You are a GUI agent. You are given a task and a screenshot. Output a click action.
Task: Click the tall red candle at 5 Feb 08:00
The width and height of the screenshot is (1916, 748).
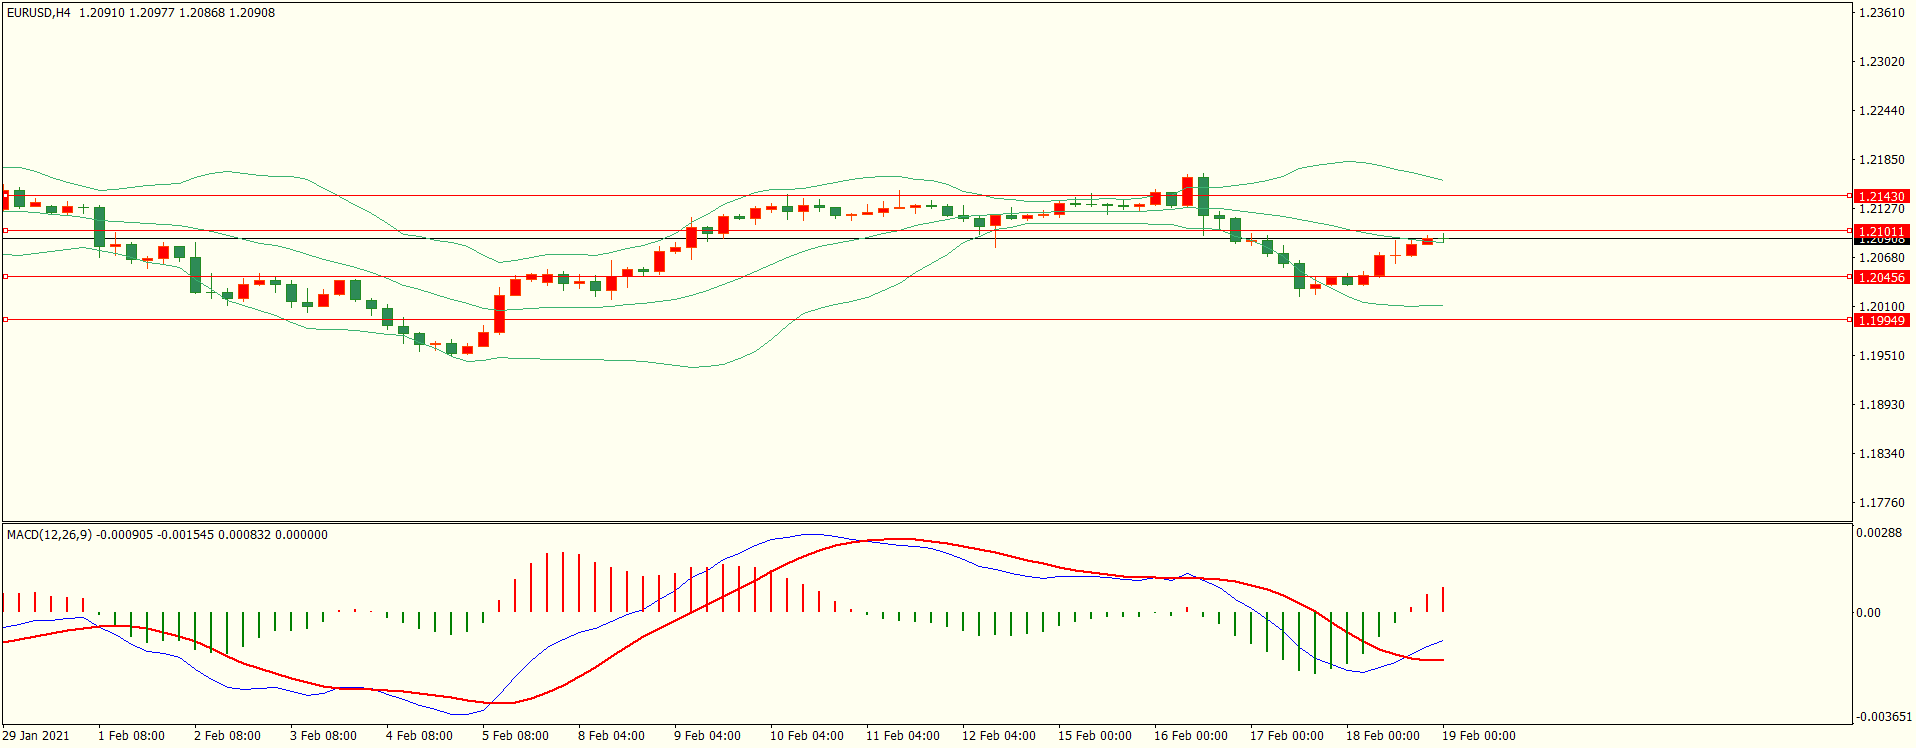499,313
